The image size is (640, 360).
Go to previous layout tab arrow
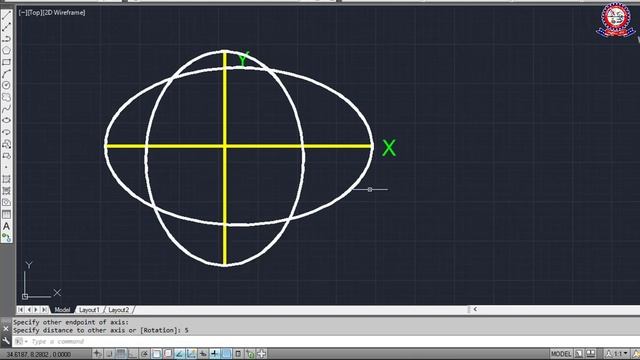(x=29, y=310)
